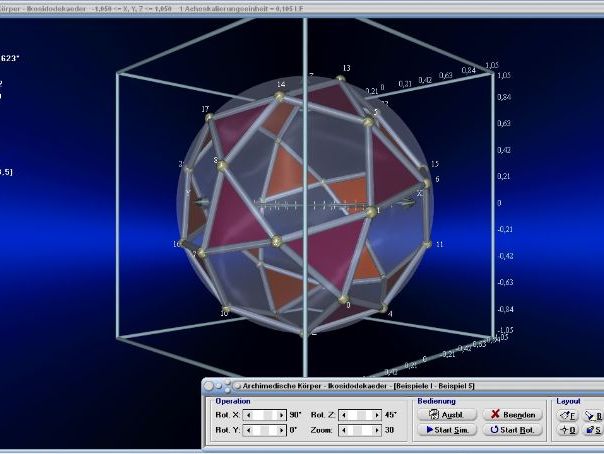Start rotation with Start Rot. button
The width and height of the screenshot is (604, 454).
(x=513, y=430)
